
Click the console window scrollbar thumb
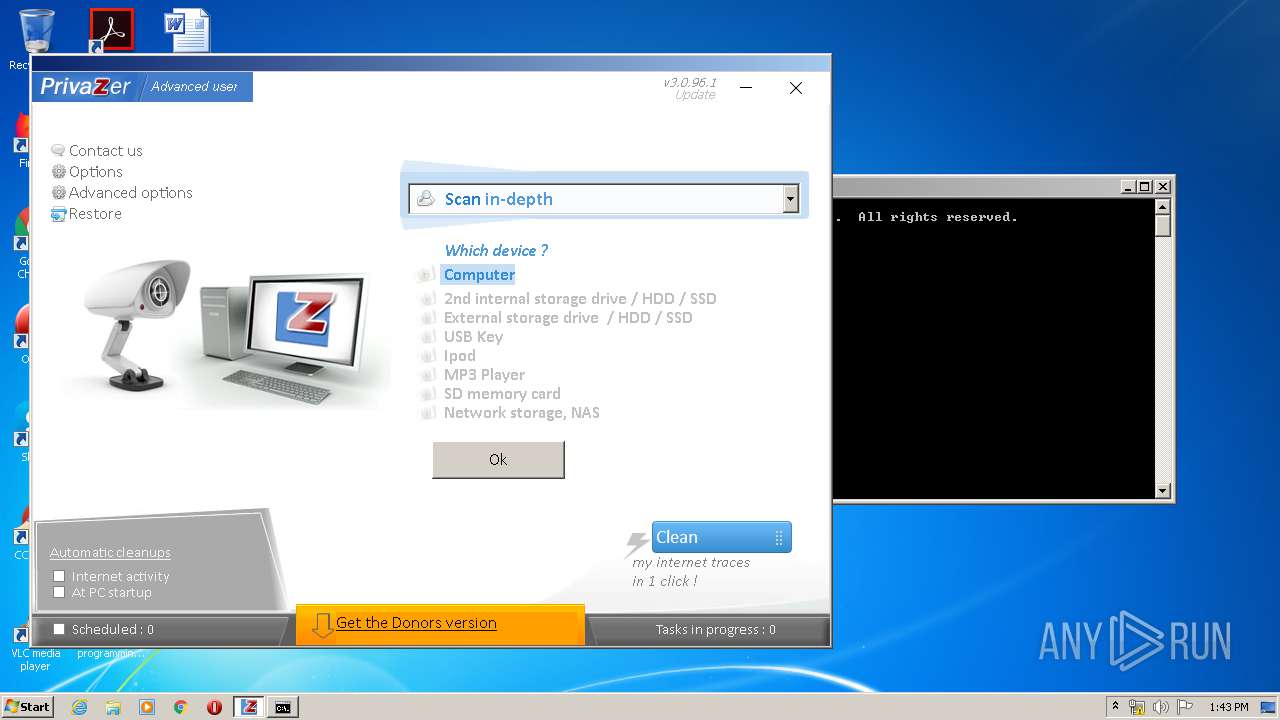(x=1162, y=226)
